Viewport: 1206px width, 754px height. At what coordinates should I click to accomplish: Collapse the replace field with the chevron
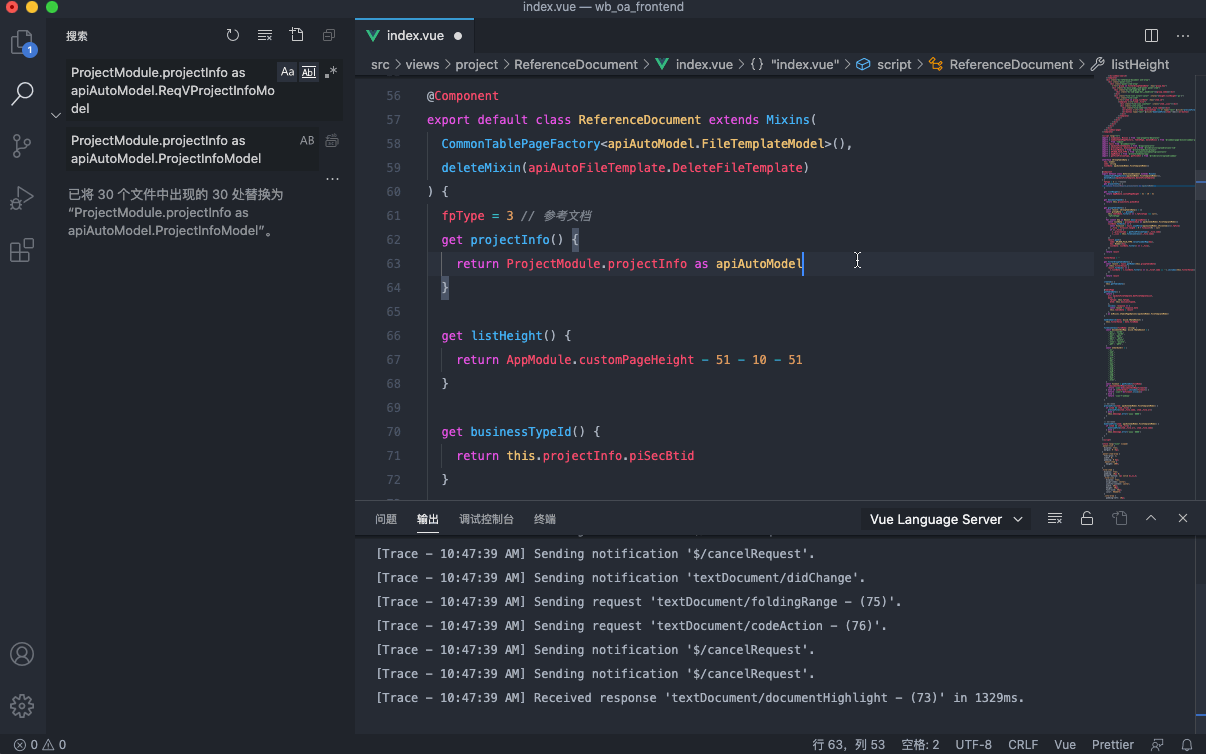click(x=56, y=115)
